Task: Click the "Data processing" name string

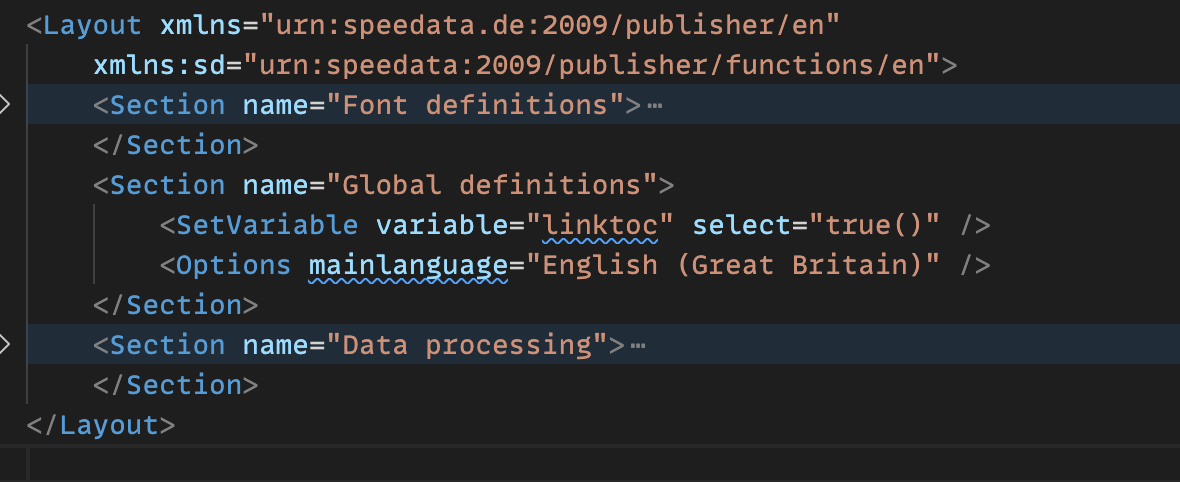Action: (x=467, y=345)
